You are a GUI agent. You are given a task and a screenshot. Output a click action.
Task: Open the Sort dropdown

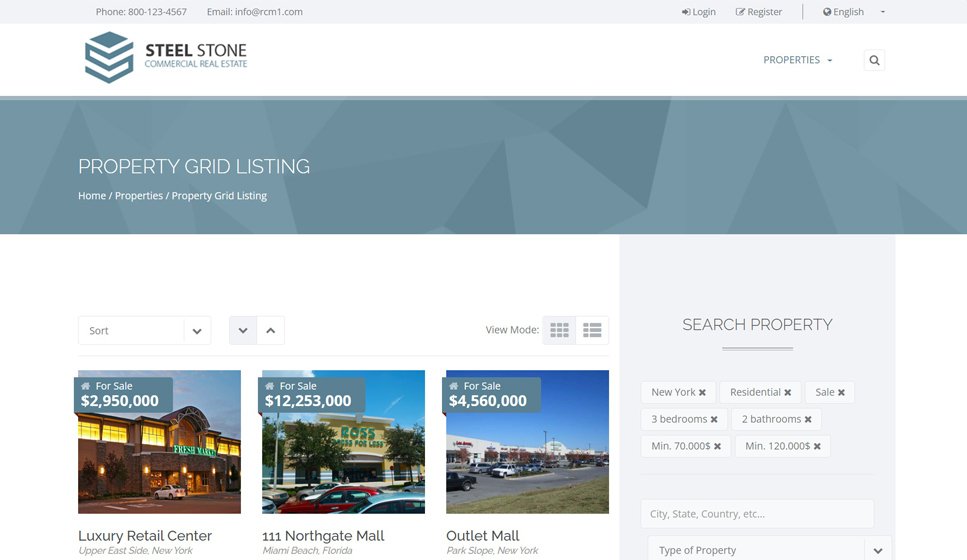click(x=144, y=331)
